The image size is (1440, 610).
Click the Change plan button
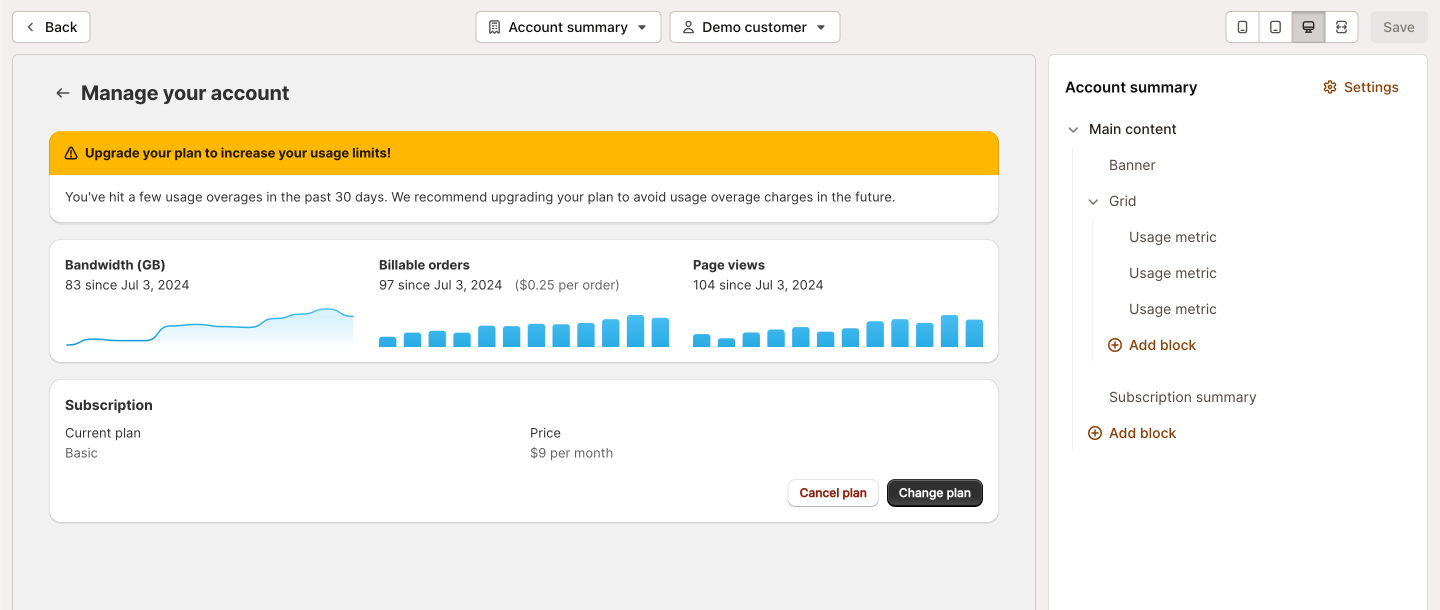(x=934, y=492)
